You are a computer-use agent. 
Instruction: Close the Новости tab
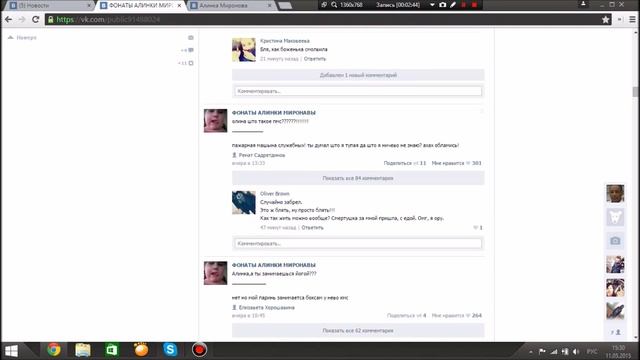pos(89,5)
